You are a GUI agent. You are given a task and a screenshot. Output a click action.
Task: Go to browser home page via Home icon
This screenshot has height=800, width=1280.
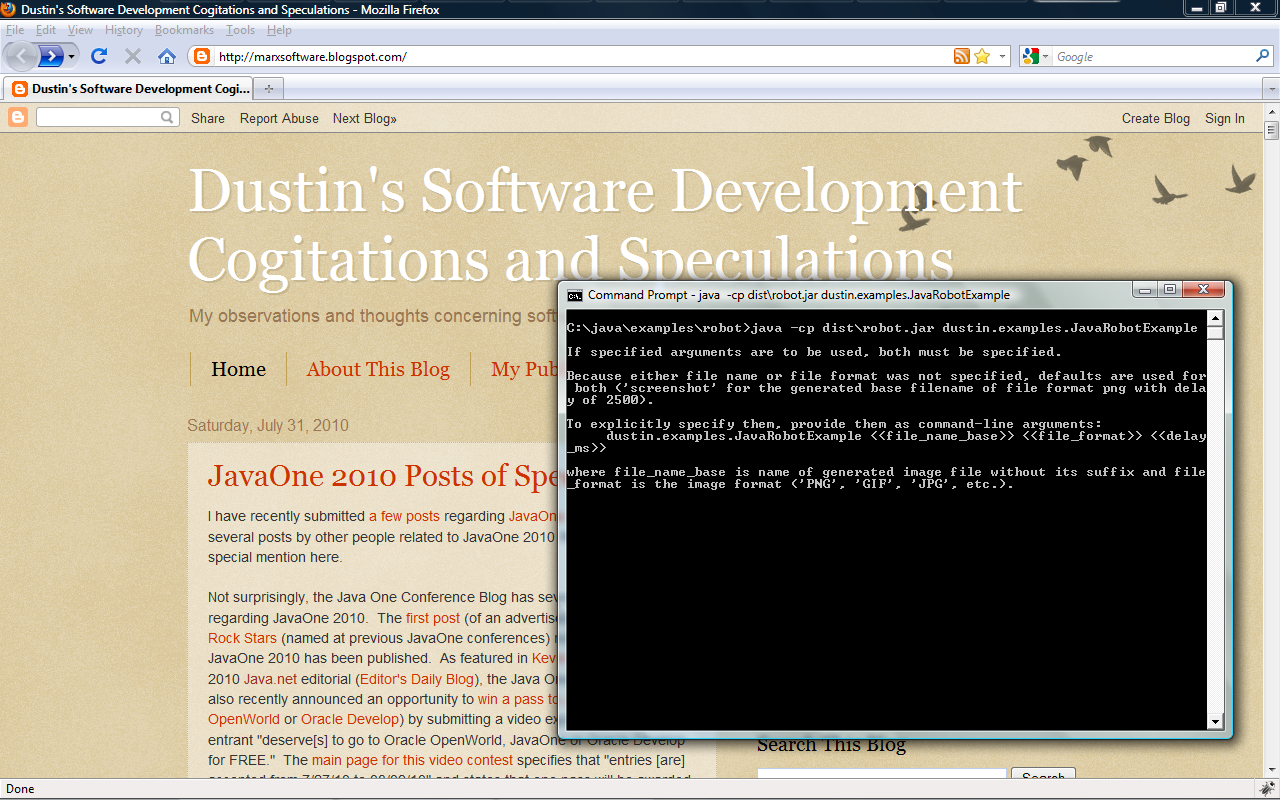click(166, 56)
